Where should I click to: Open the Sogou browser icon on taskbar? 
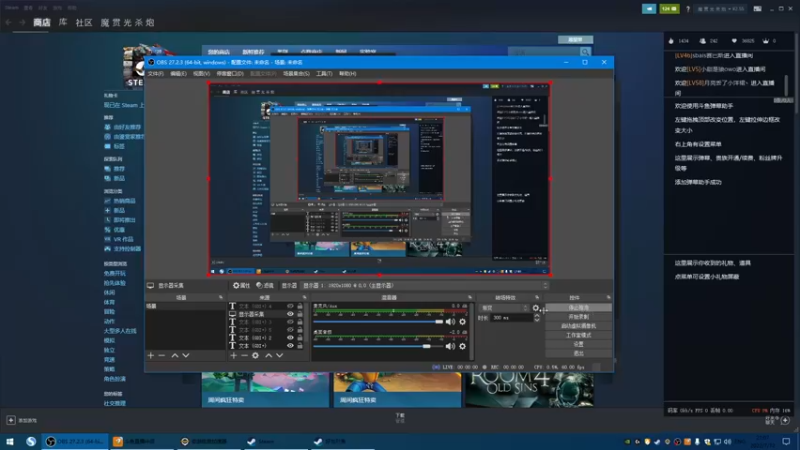click(x=31, y=441)
